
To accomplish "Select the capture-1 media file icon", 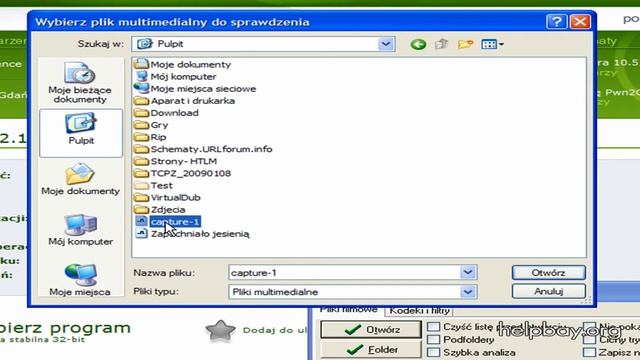I will click(x=141, y=221).
